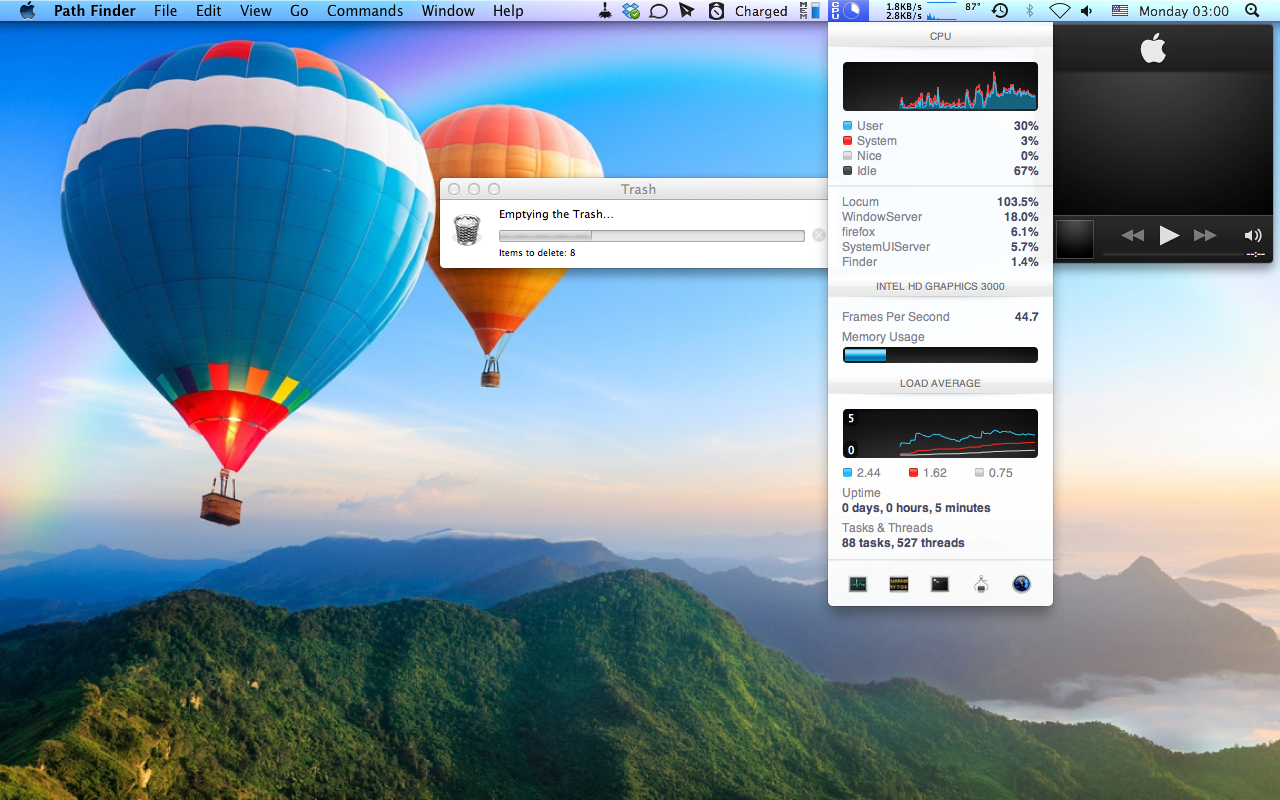Click the User 30% CPU row
Image resolution: width=1280 pixels, height=800 pixels.
pyautogui.click(x=940, y=126)
